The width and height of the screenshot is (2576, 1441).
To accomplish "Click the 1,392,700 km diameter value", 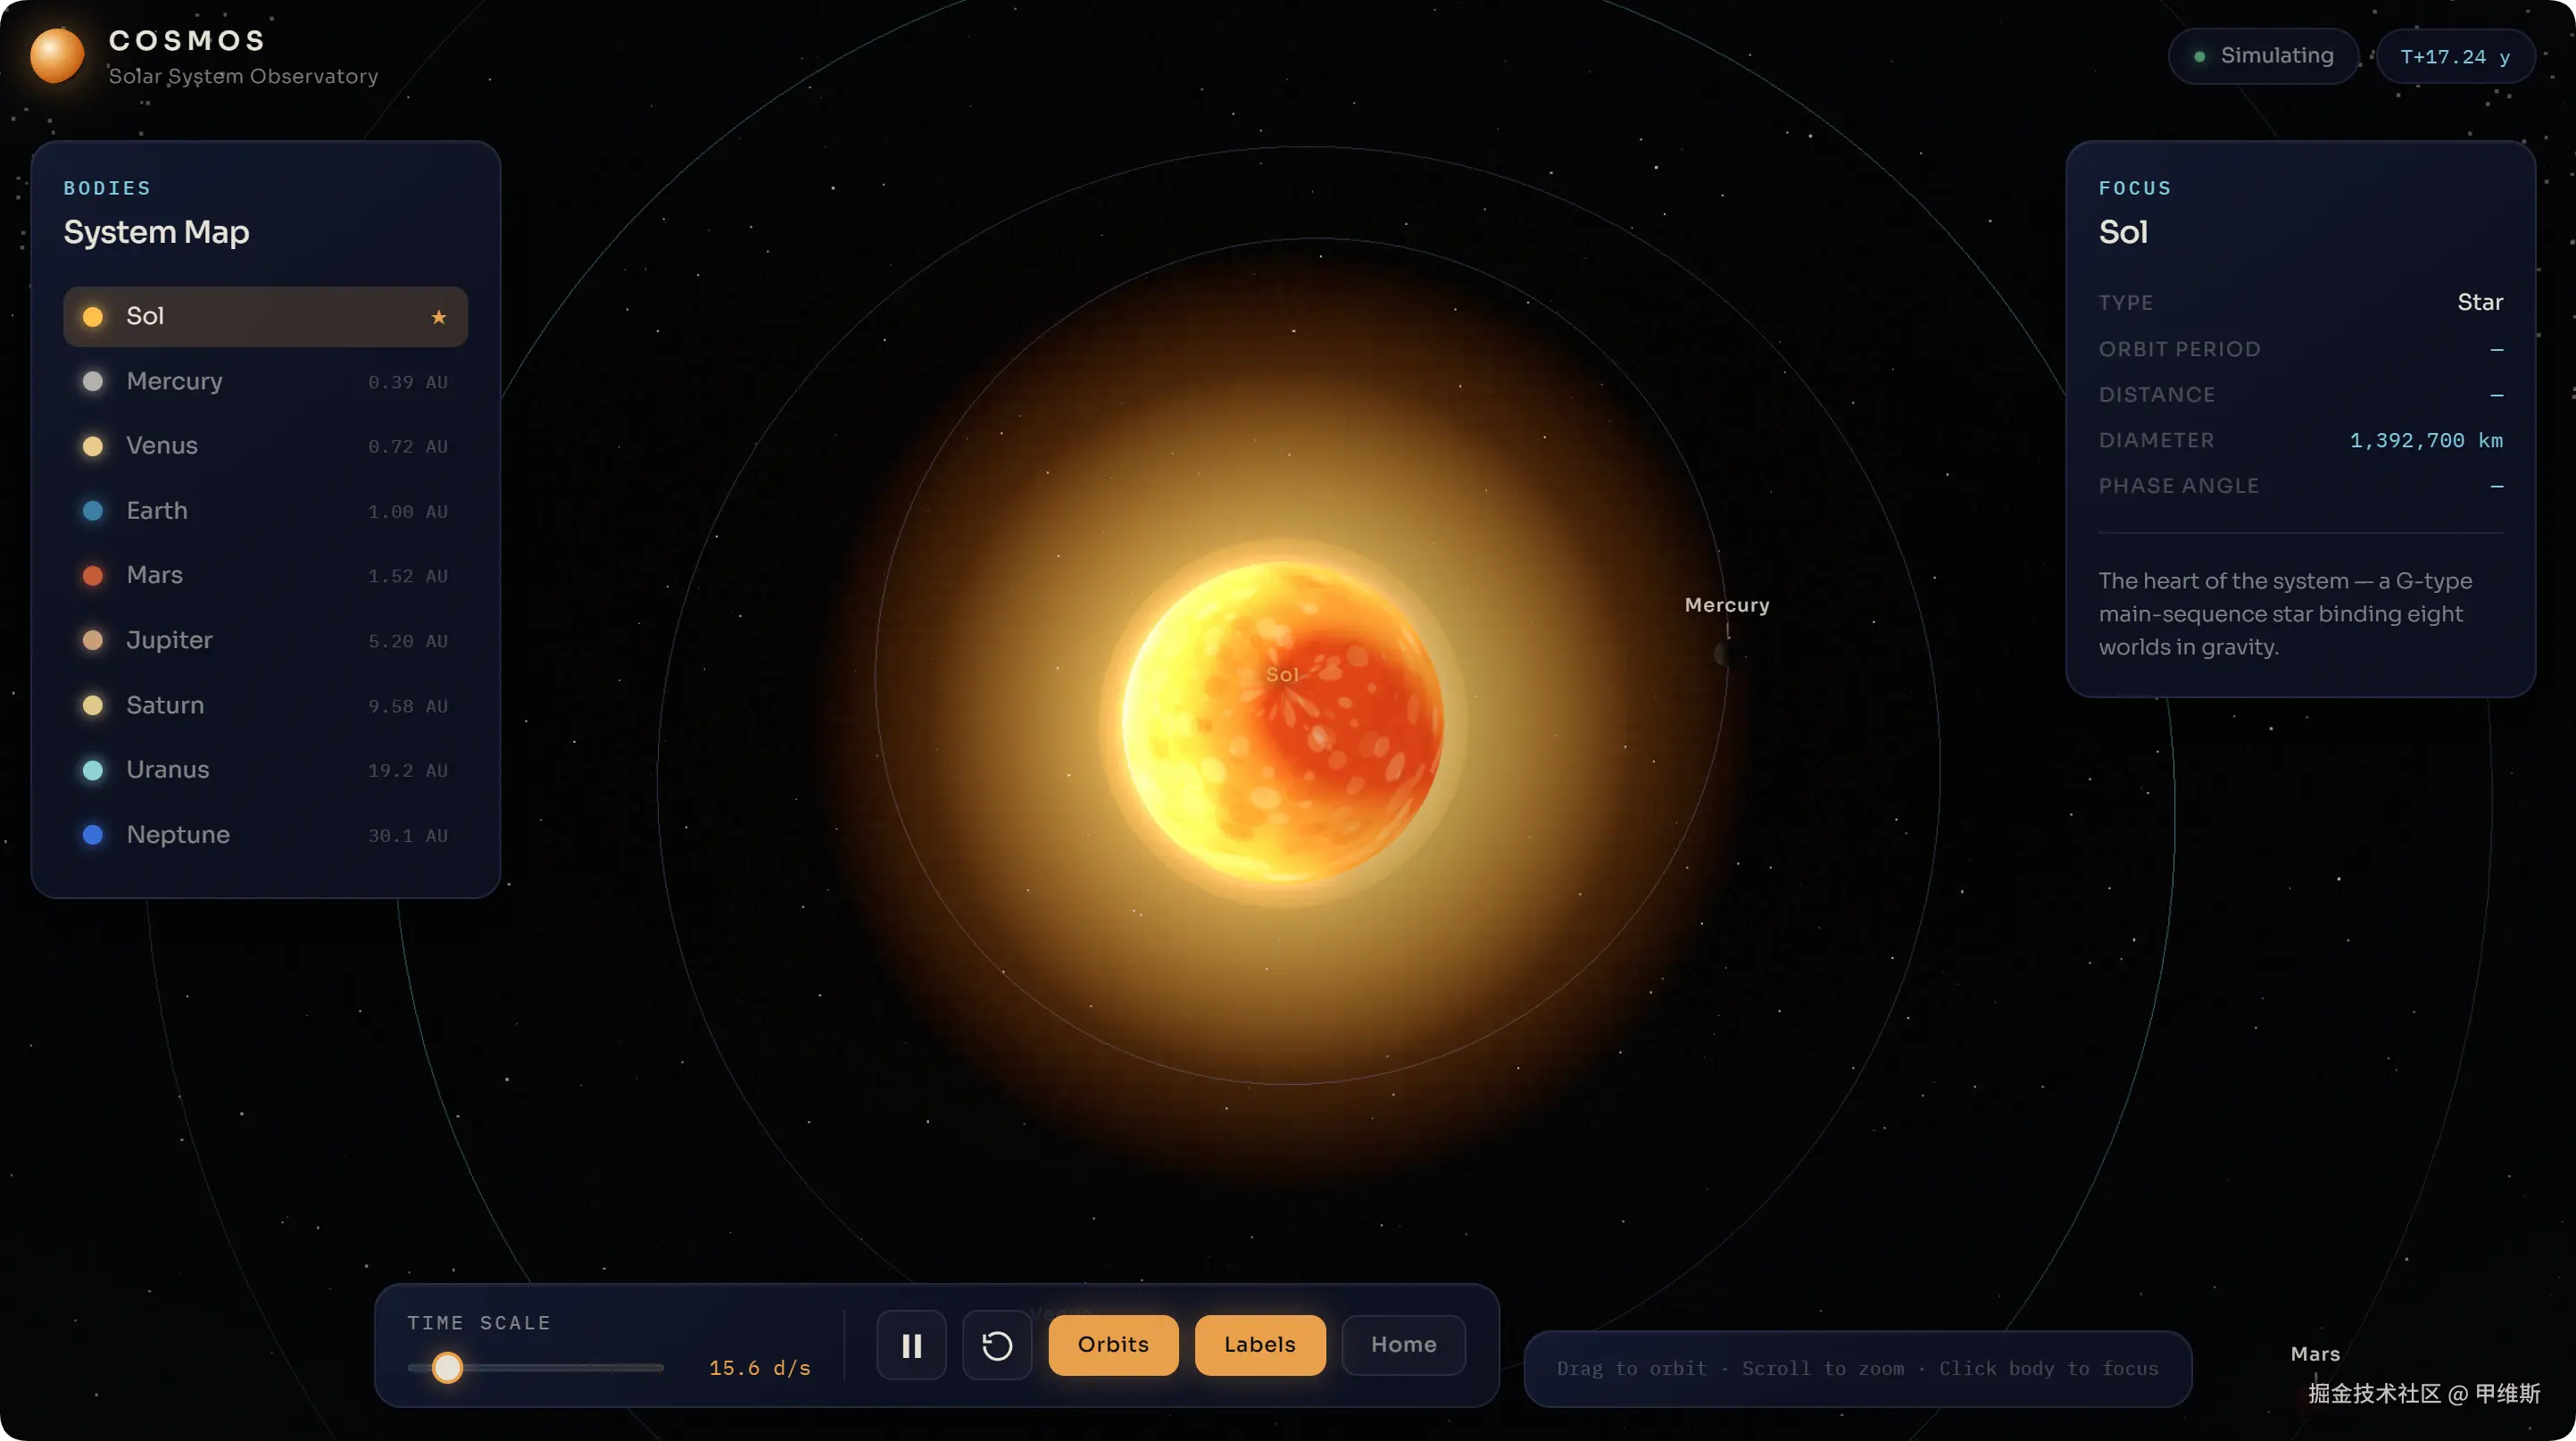I will coord(2426,441).
